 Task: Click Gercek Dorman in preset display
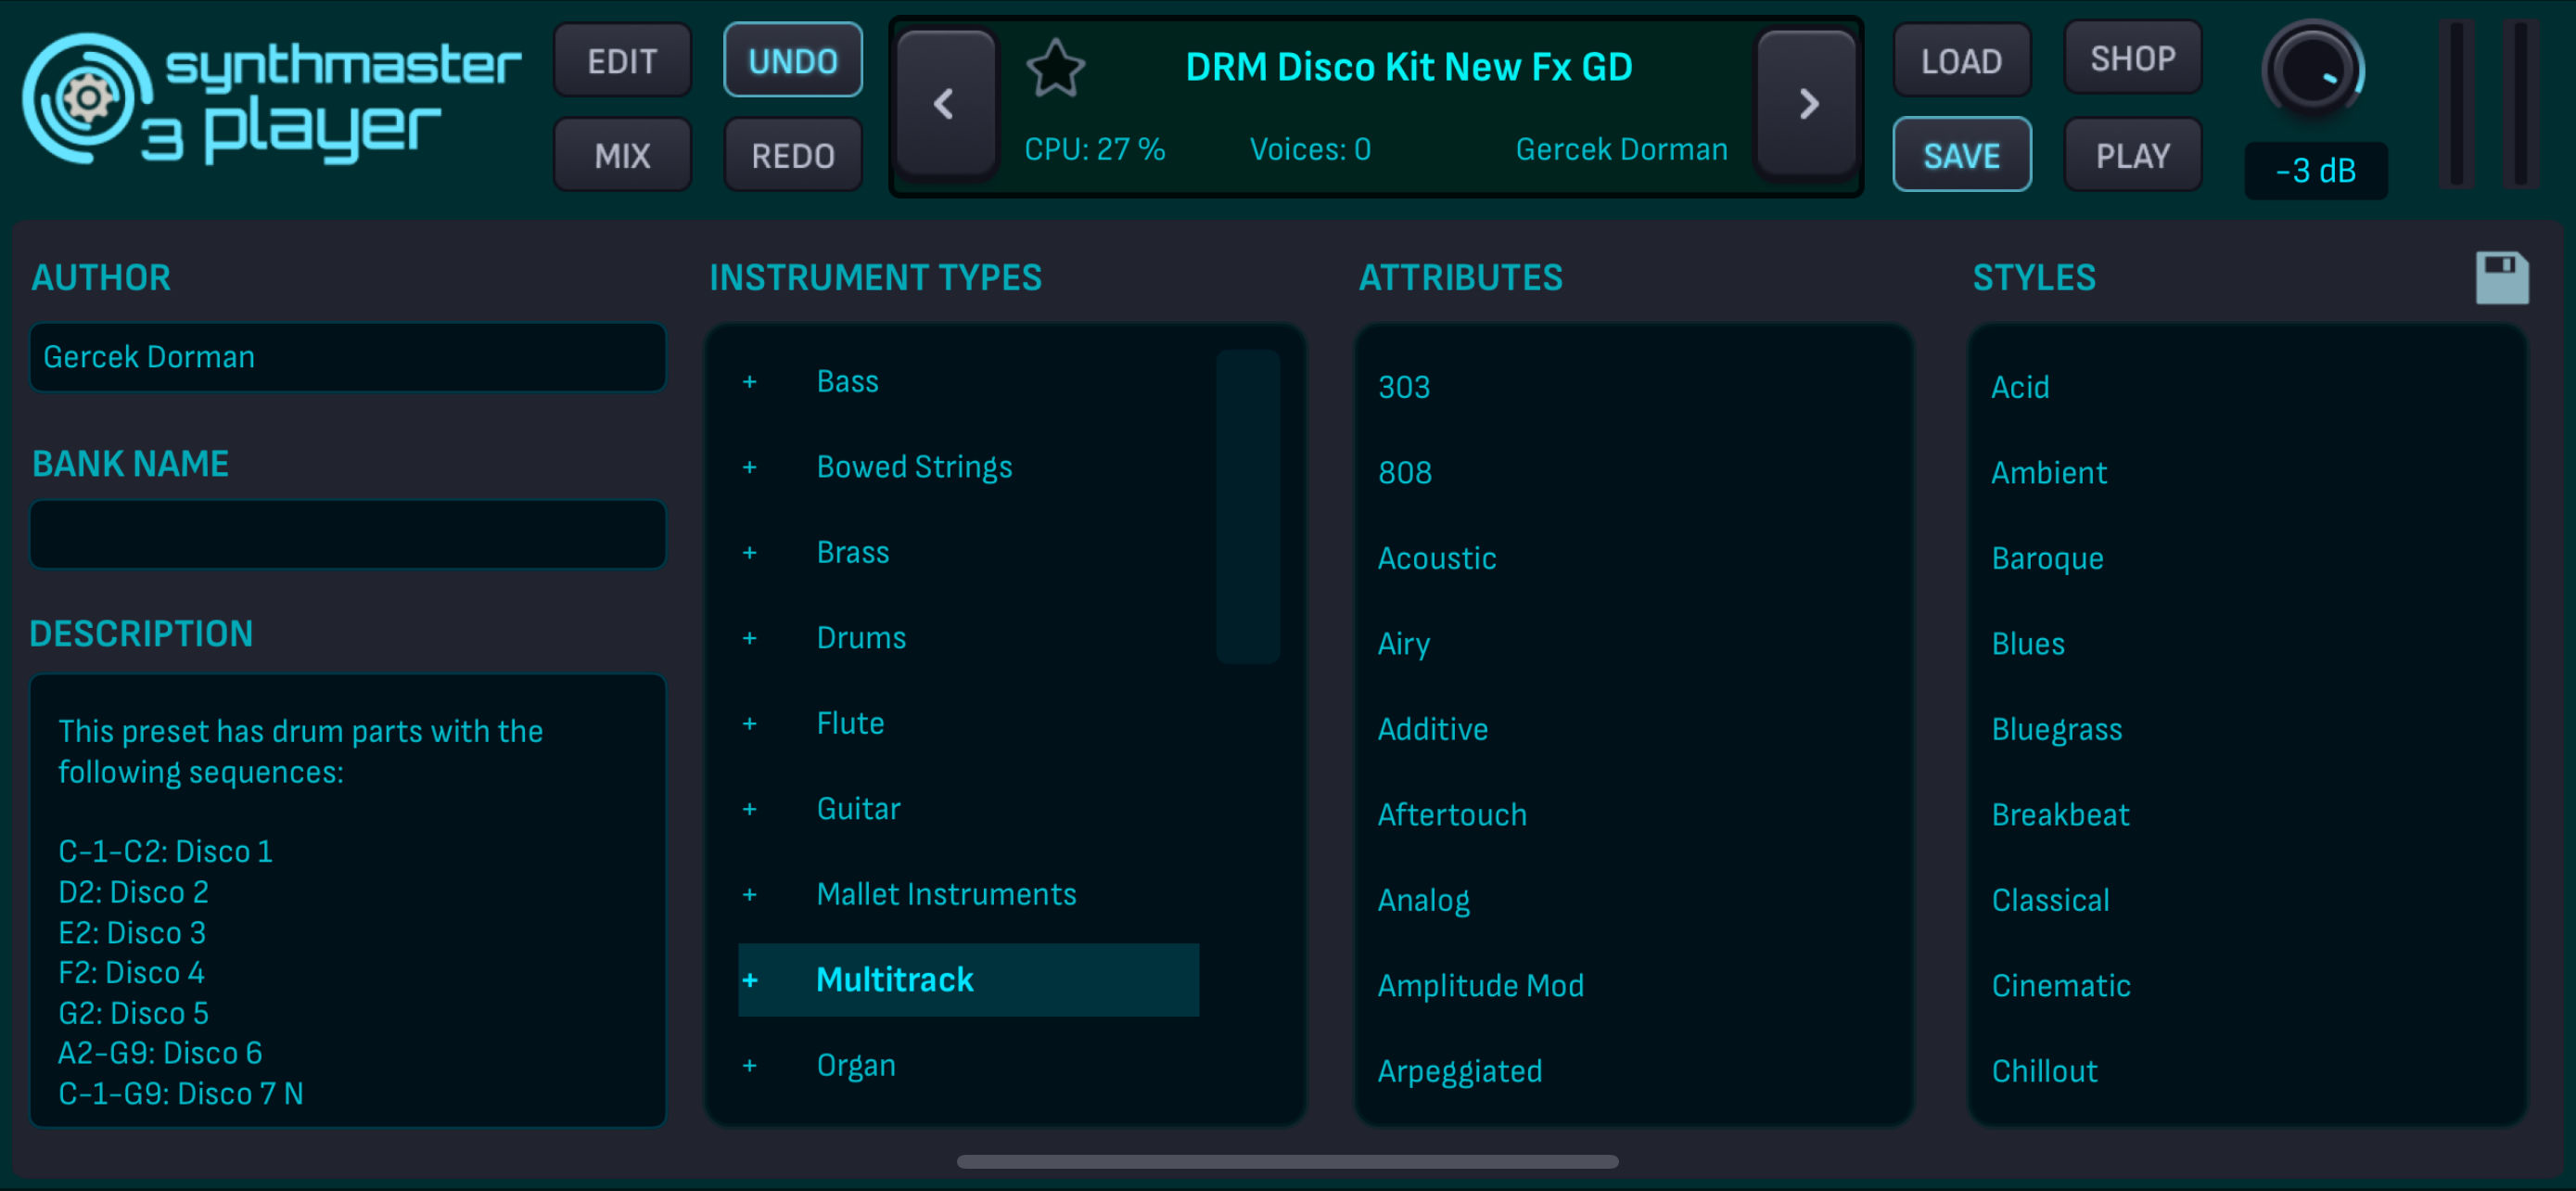point(1621,149)
